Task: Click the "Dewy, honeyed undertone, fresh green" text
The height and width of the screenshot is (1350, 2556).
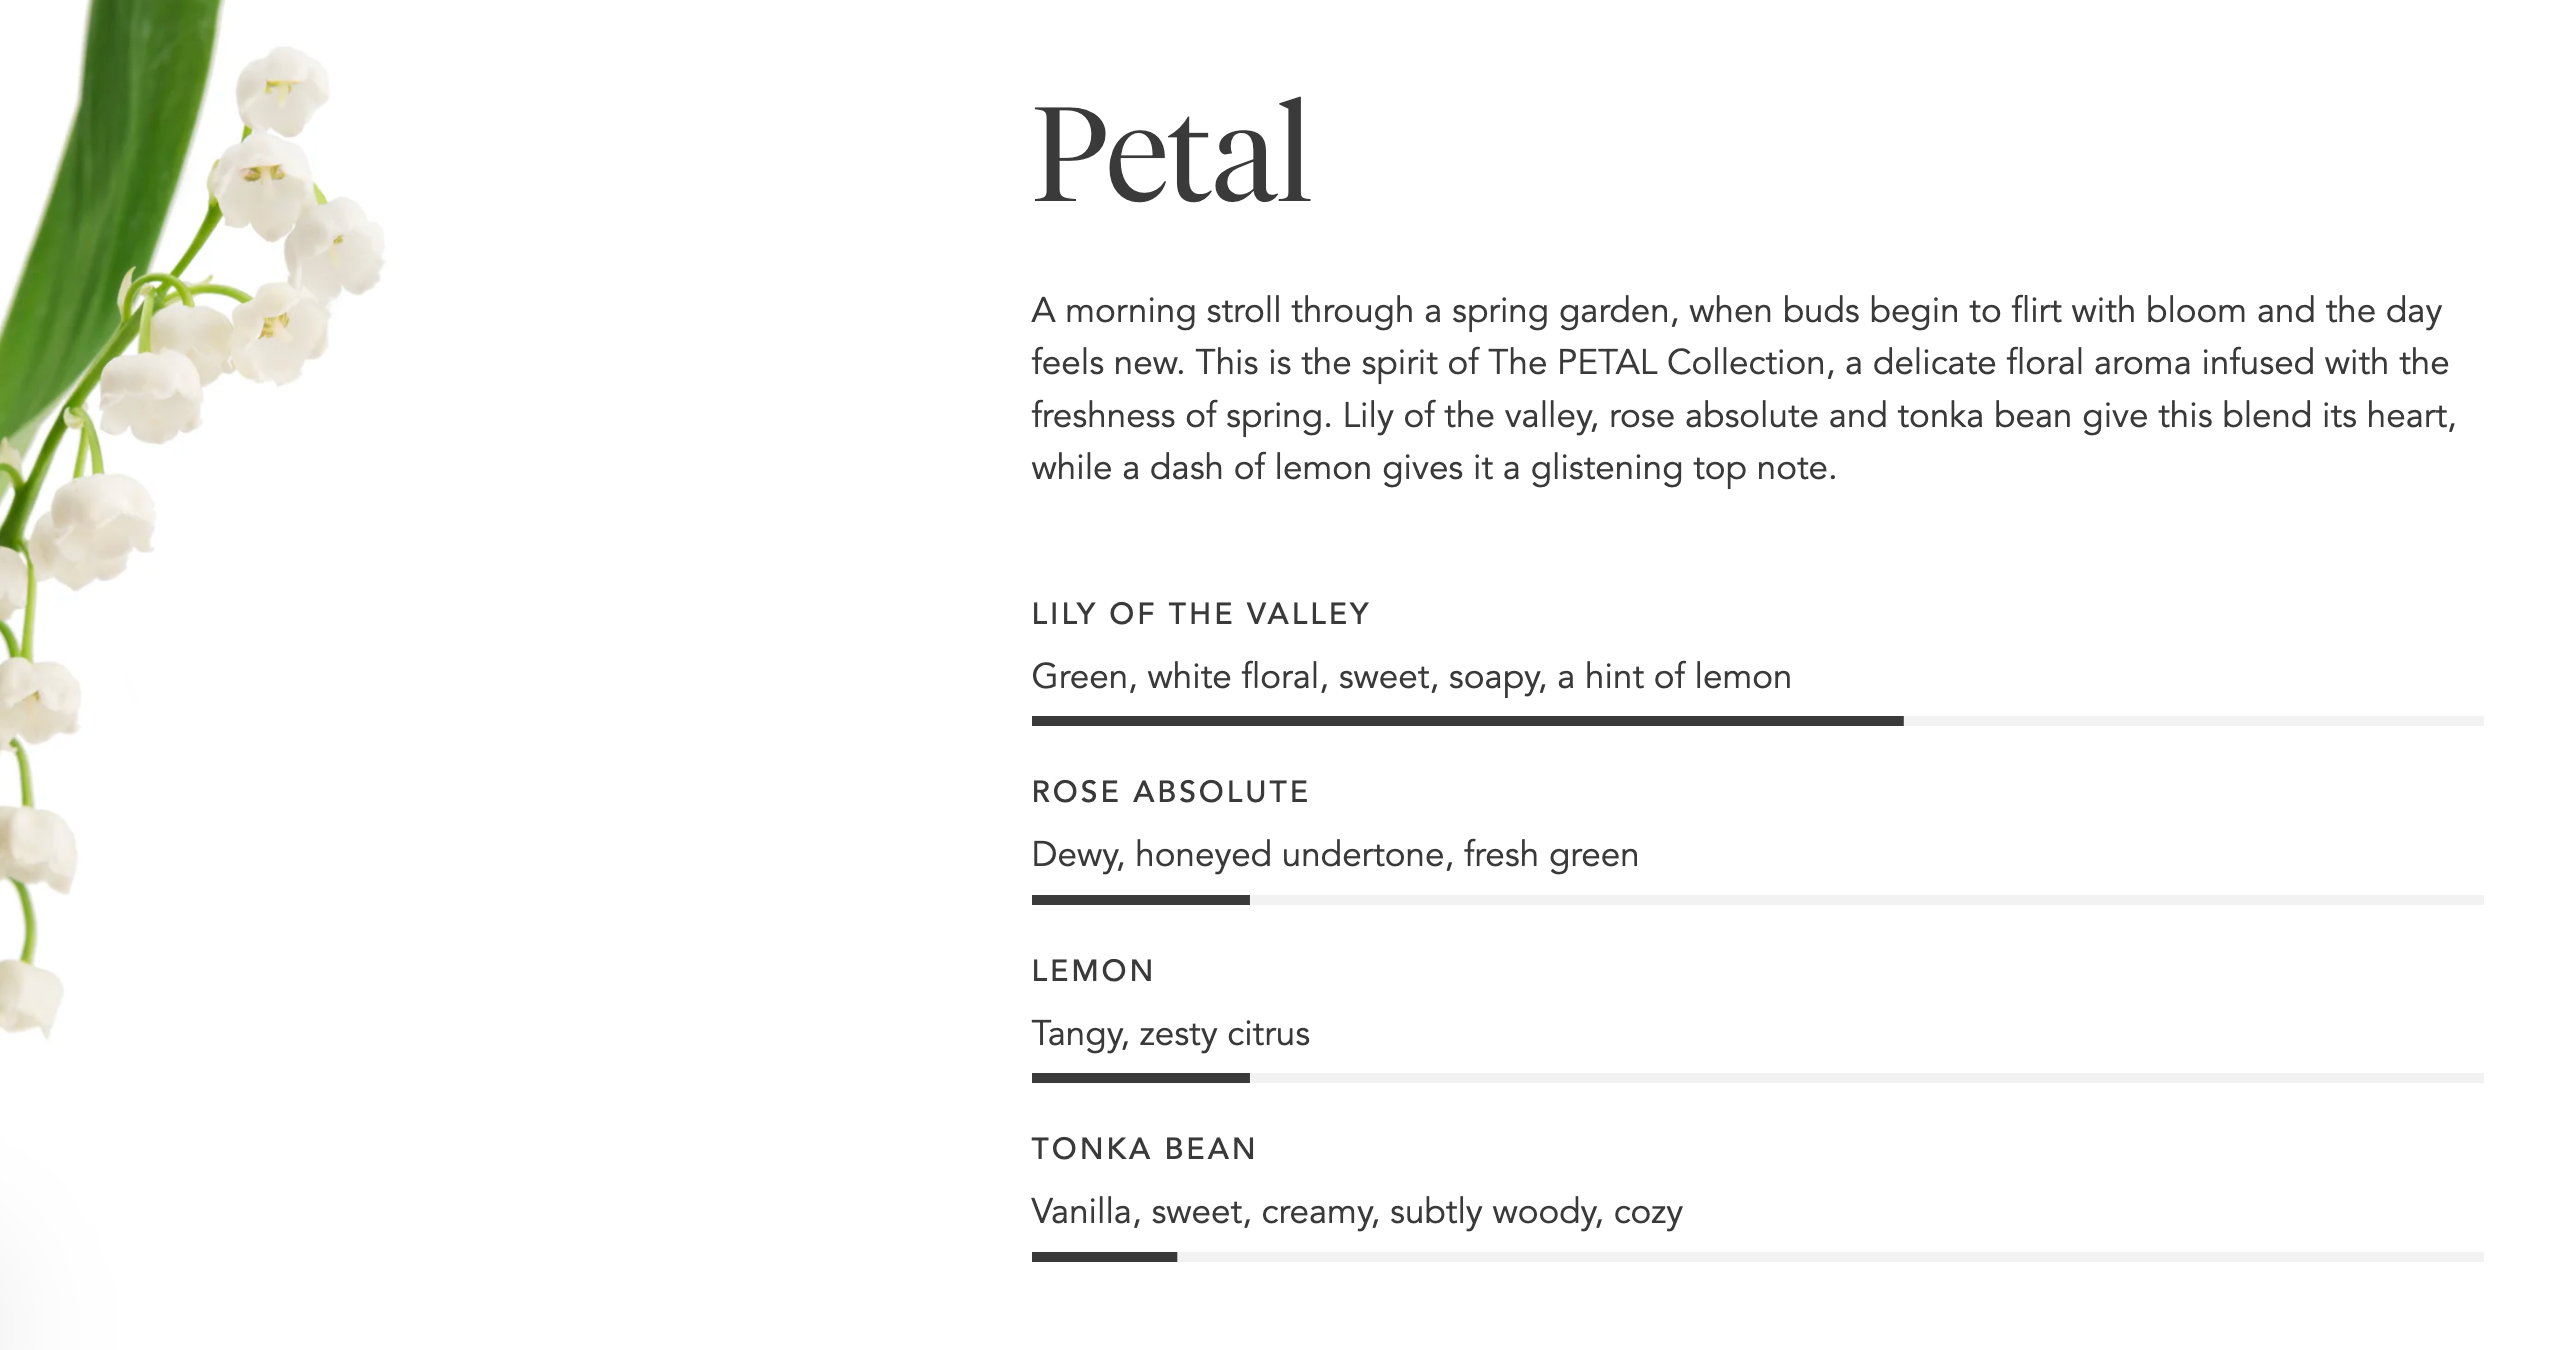Action: coord(1334,855)
